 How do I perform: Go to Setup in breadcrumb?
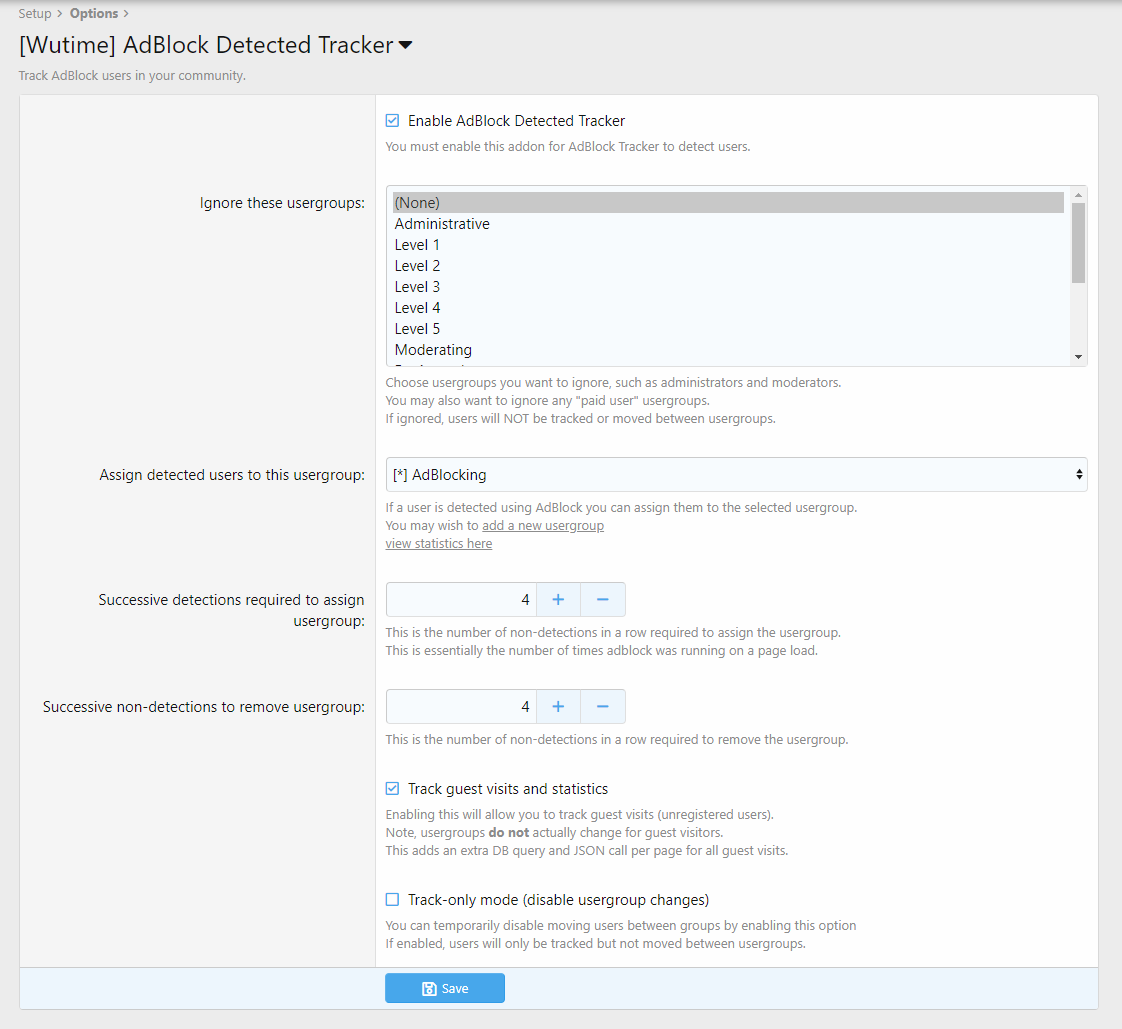(35, 14)
